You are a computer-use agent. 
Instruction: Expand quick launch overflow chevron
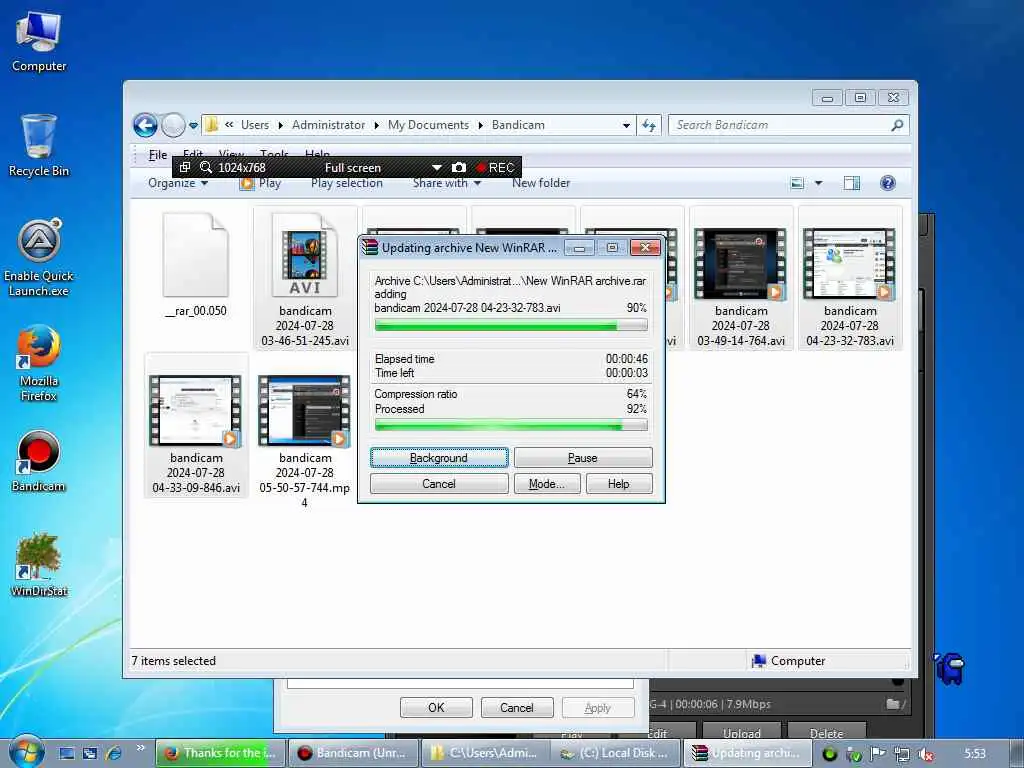pyautogui.click(x=140, y=748)
